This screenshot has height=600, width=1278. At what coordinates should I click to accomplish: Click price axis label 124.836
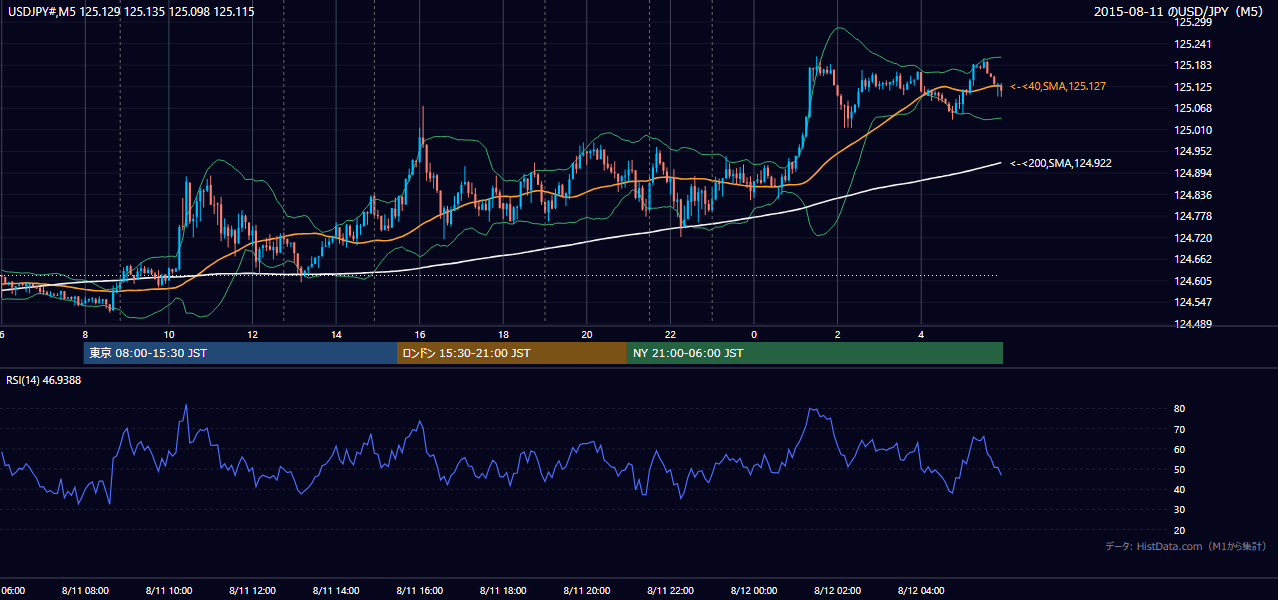(x=1194, y=195)
